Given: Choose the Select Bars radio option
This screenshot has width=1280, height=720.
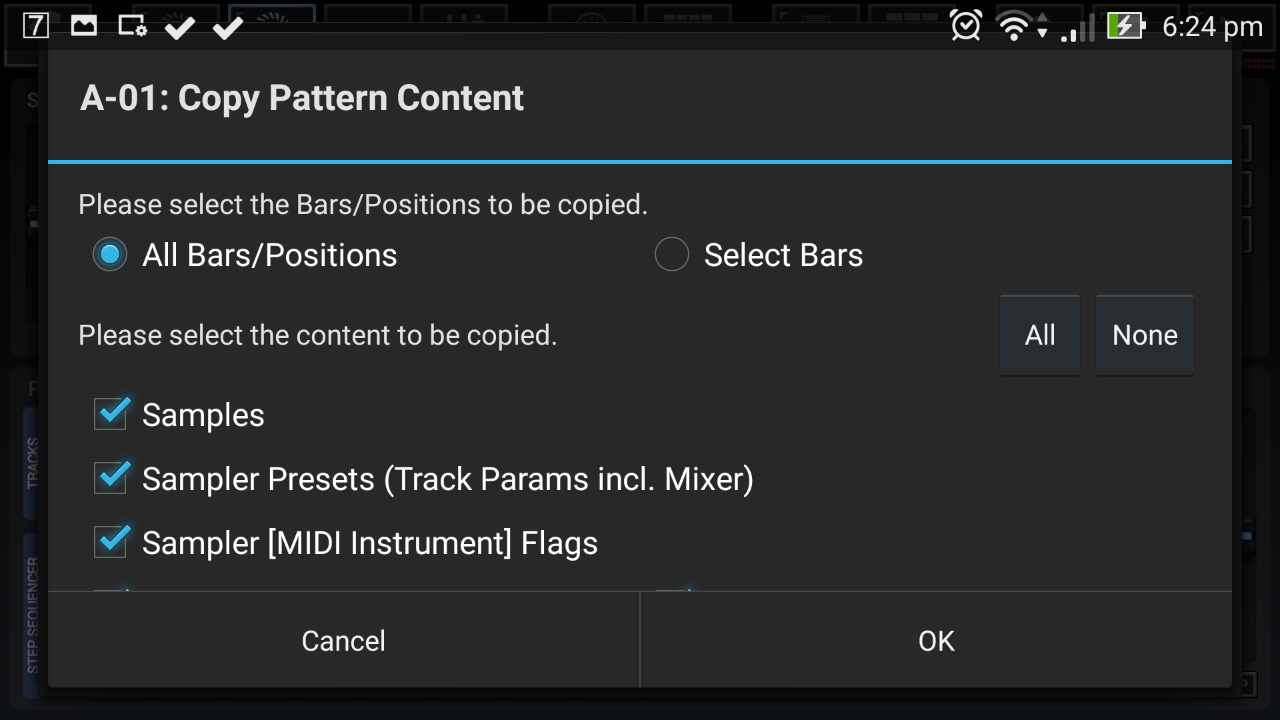Looking at the screenshot, I should click(x=672, y=255).
